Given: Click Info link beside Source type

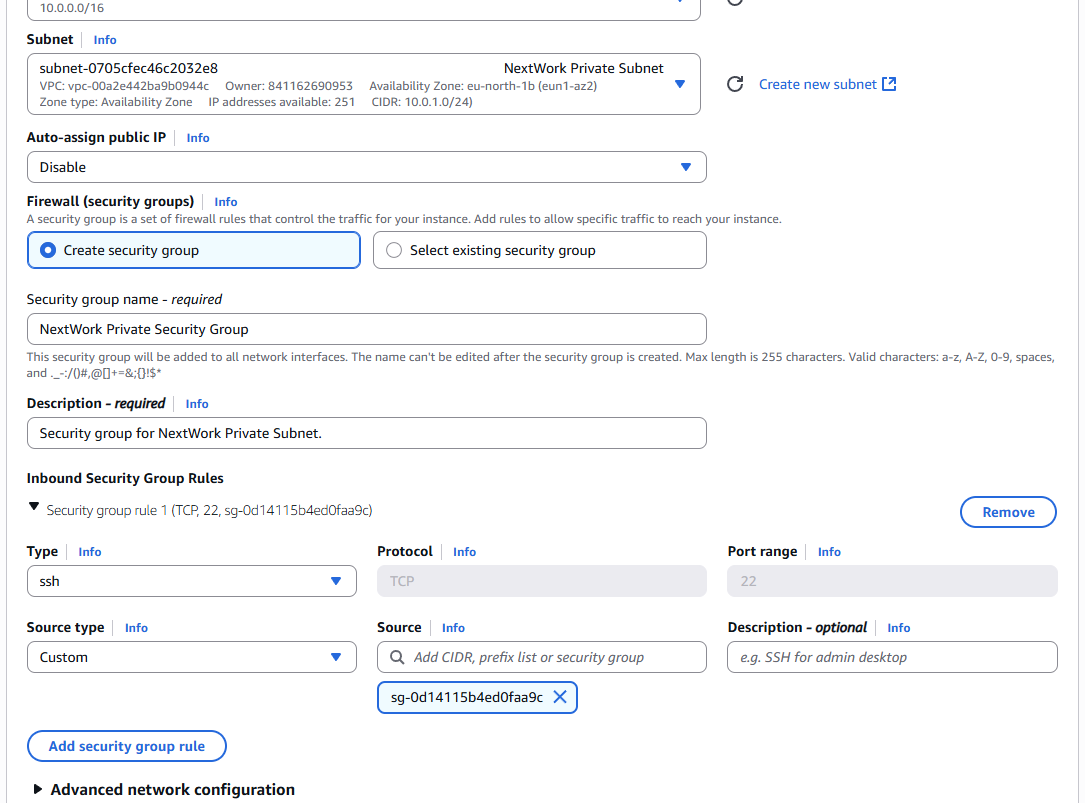Looking at the screenshot, I should [x=136, y=628].
